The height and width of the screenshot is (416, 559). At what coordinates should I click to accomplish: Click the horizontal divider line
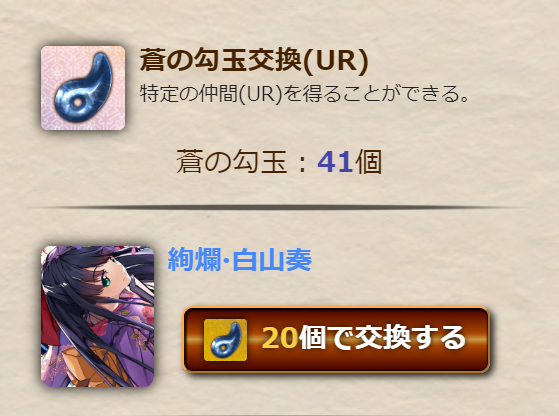coord(280,207)
